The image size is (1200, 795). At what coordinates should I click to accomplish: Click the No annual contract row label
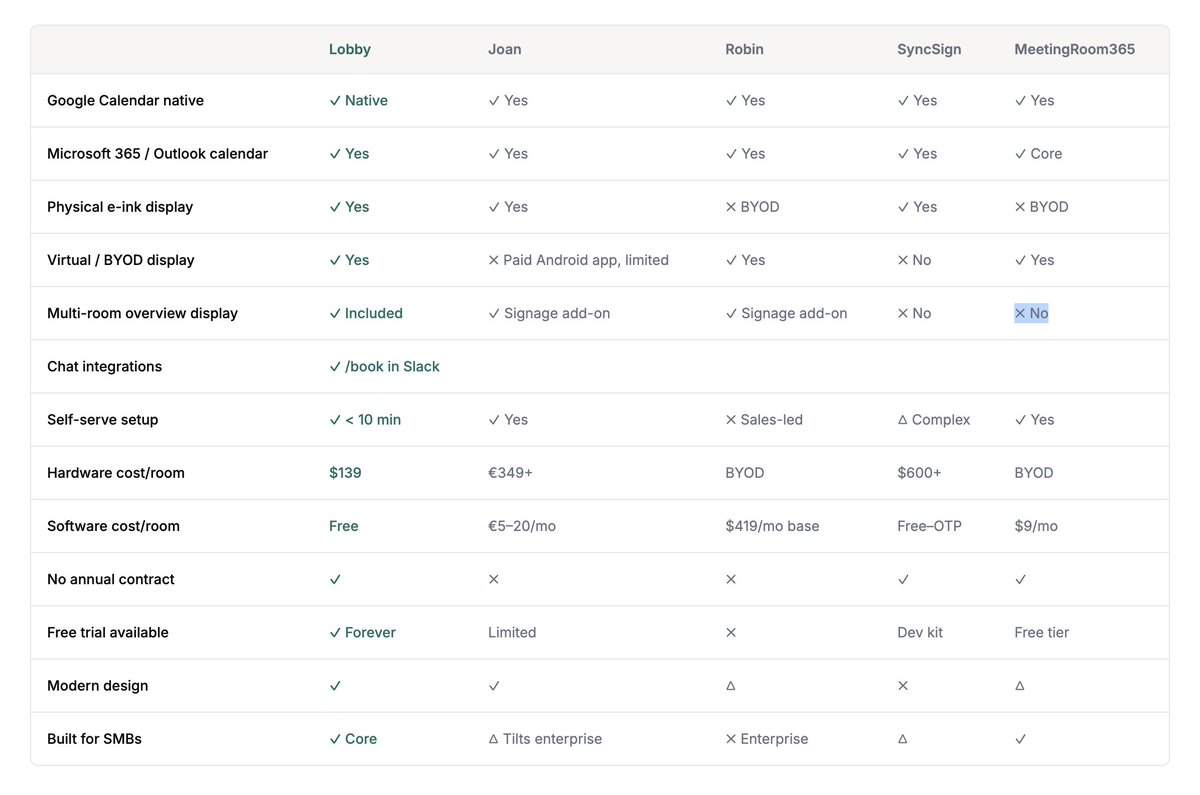click(111, 579)
